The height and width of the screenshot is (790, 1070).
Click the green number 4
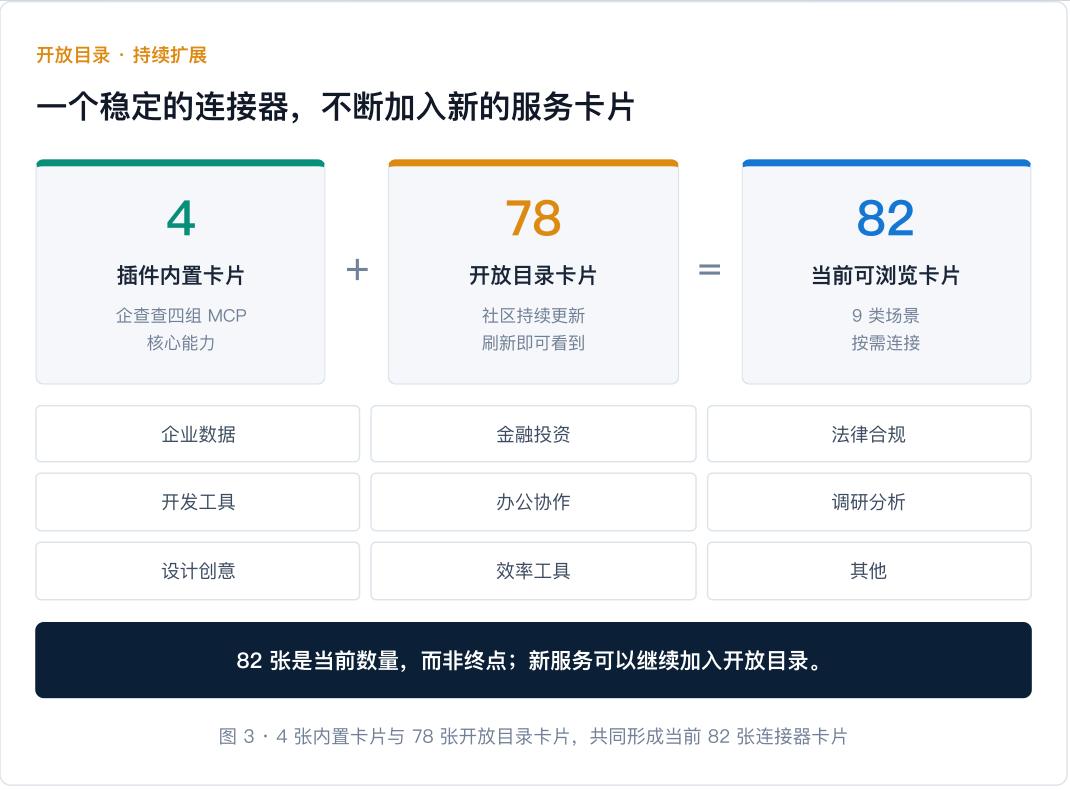point(181,218)
